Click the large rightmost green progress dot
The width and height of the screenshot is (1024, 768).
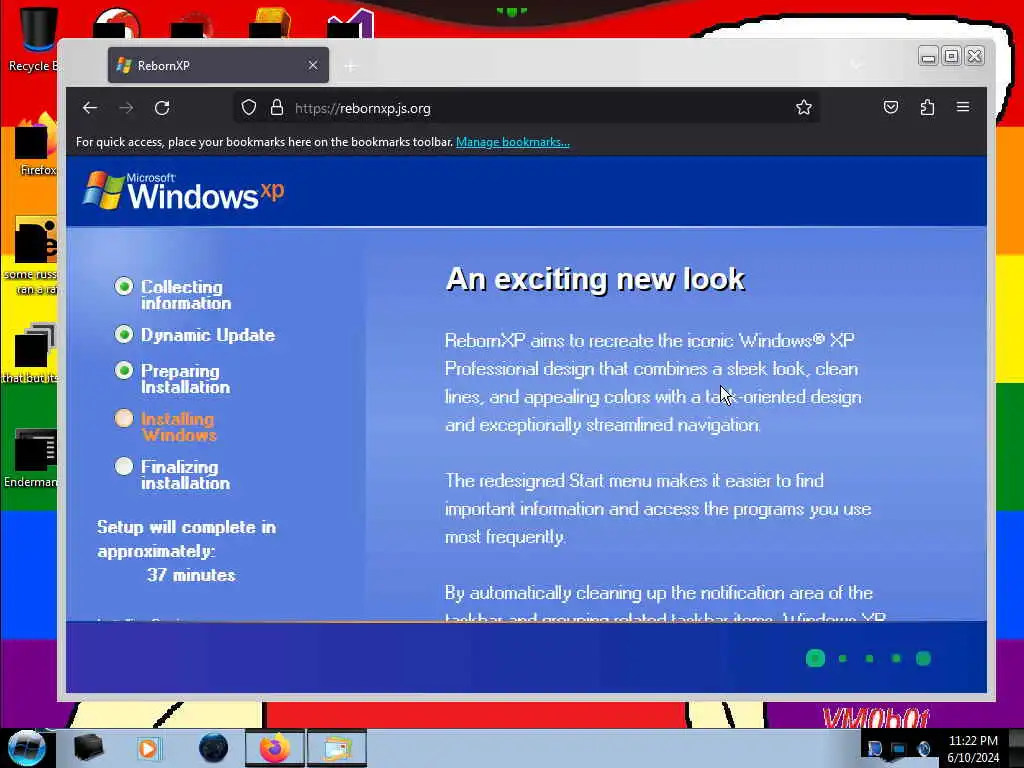pos(923,658)
